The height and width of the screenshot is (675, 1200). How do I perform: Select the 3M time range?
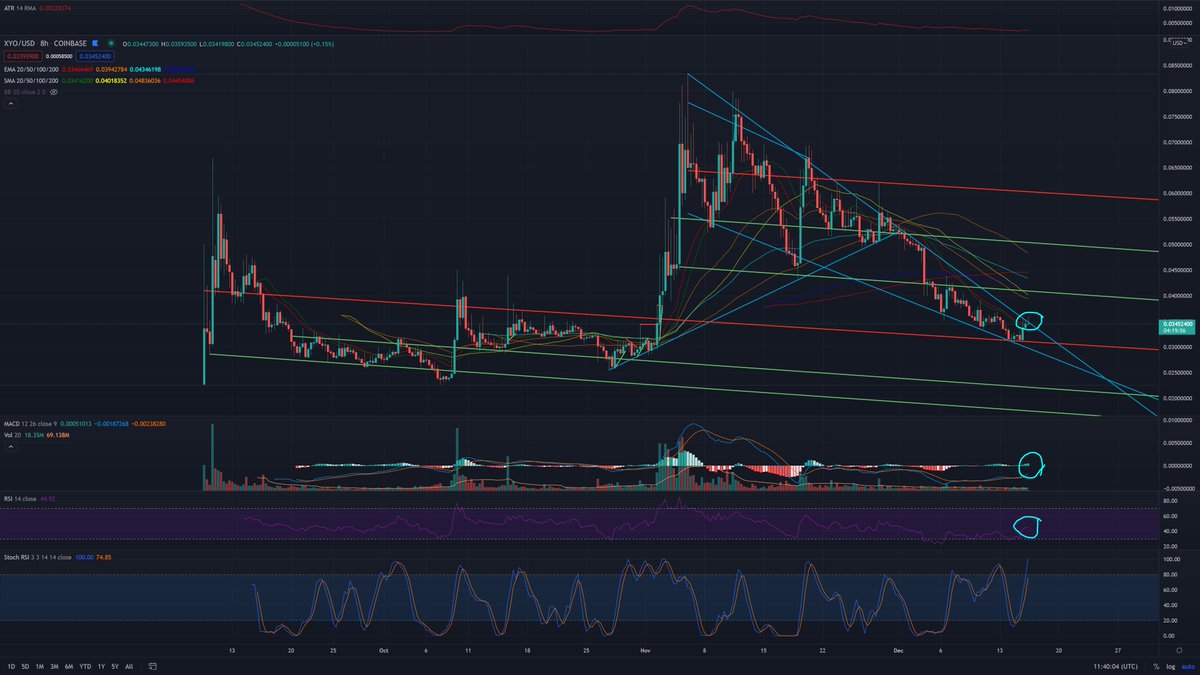(53, 666)
